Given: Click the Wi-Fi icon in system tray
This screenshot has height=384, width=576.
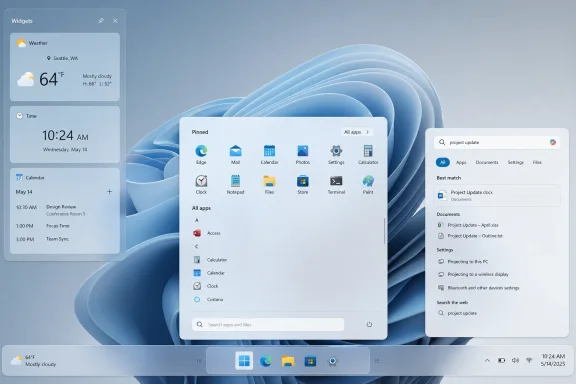Looking at the screenshot, I should tap(529, 360).
